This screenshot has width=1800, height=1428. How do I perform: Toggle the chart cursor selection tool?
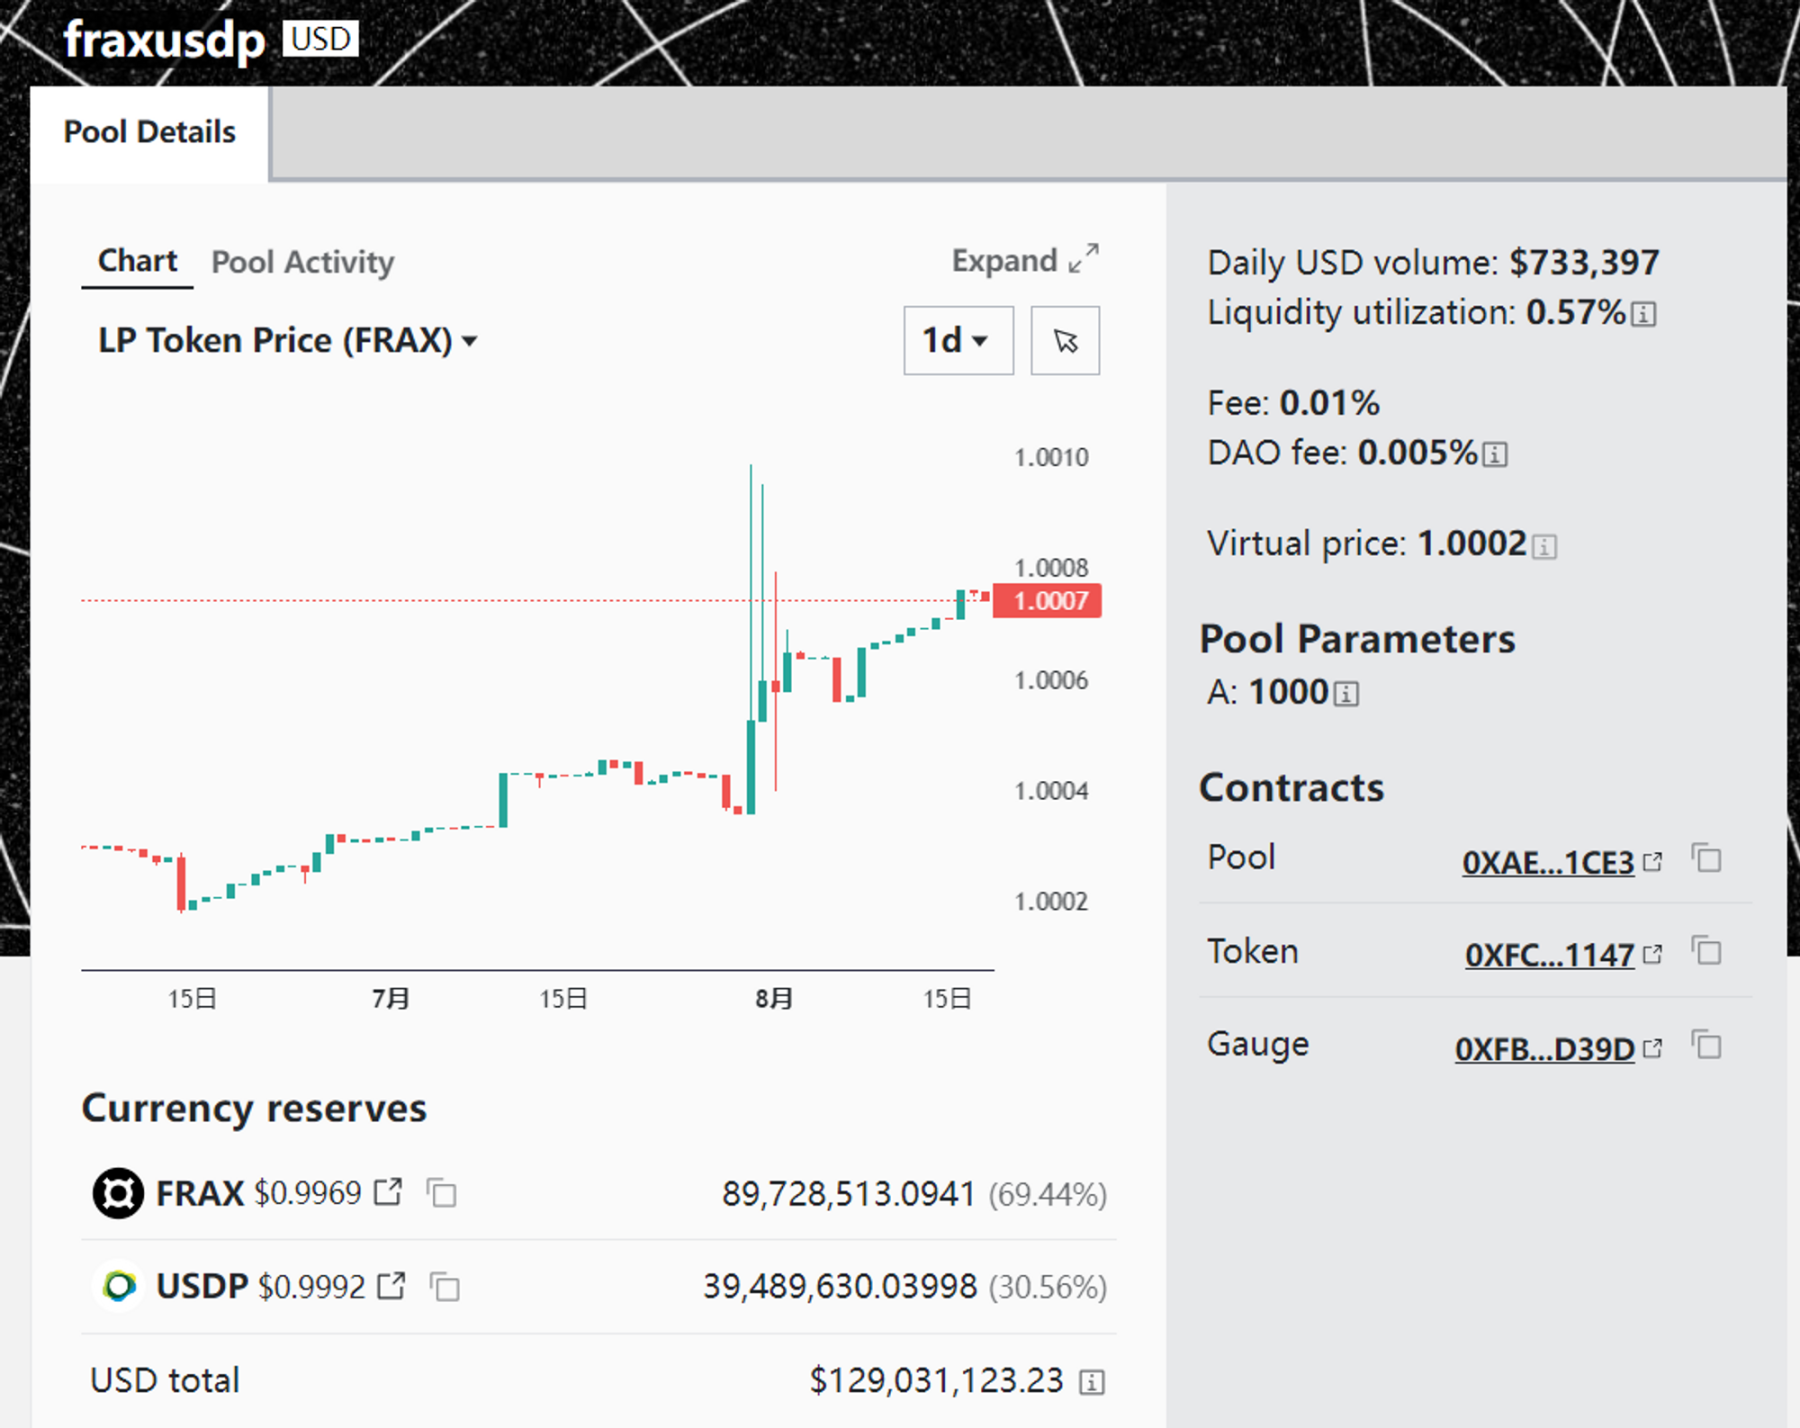pos(1065,341)
